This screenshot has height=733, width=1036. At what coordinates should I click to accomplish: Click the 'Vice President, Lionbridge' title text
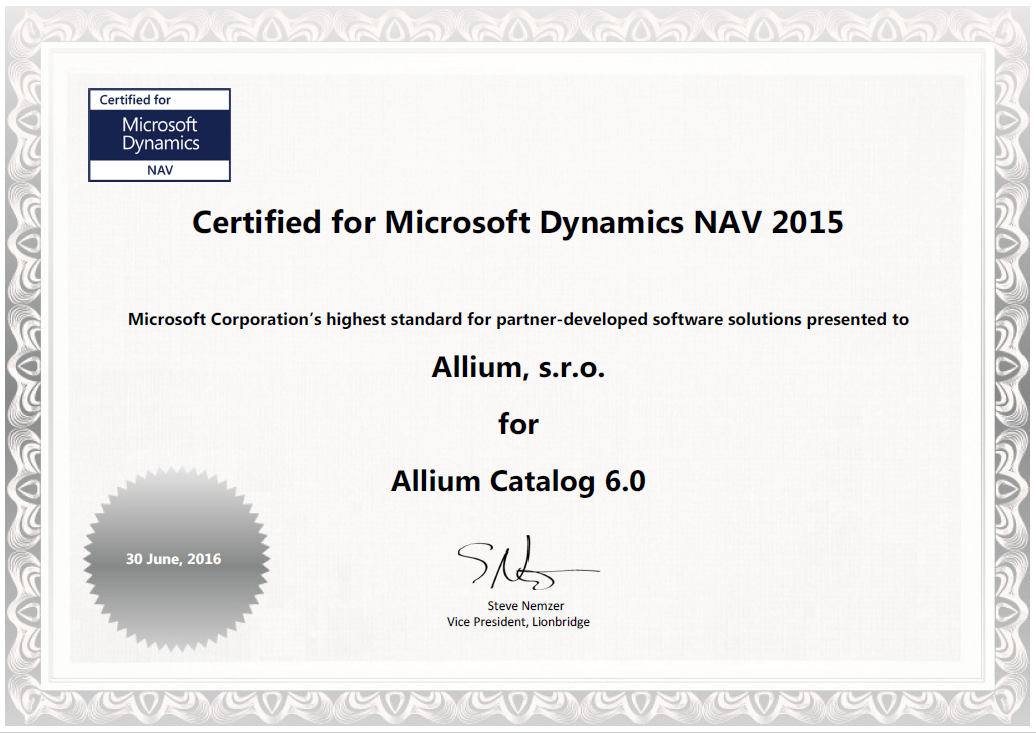[518, 622]
